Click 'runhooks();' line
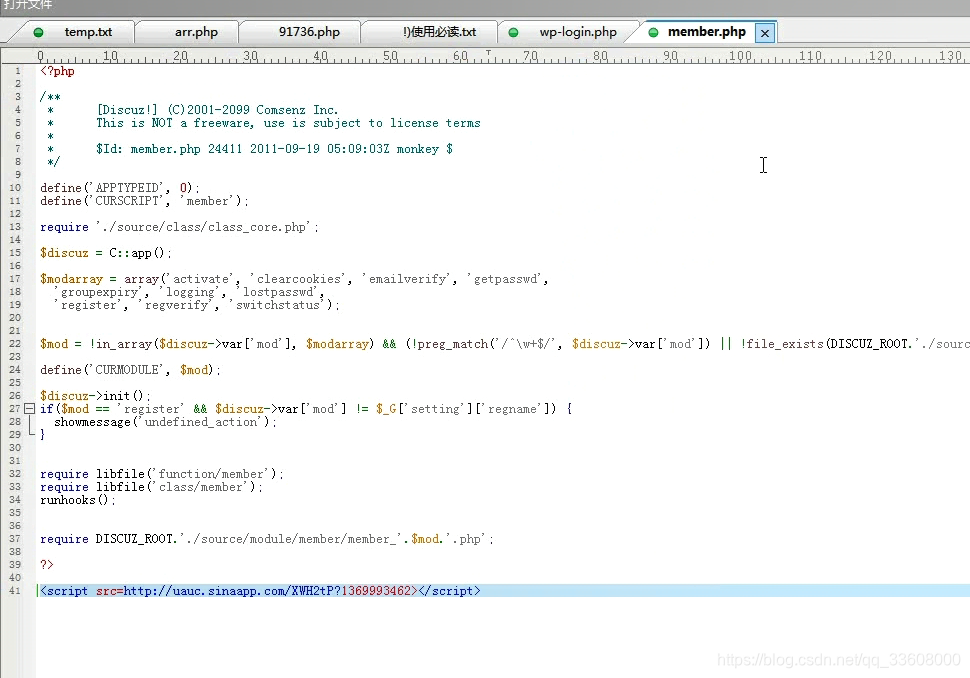The height and width of the screenshot is (678, 970). coord(77,500)
